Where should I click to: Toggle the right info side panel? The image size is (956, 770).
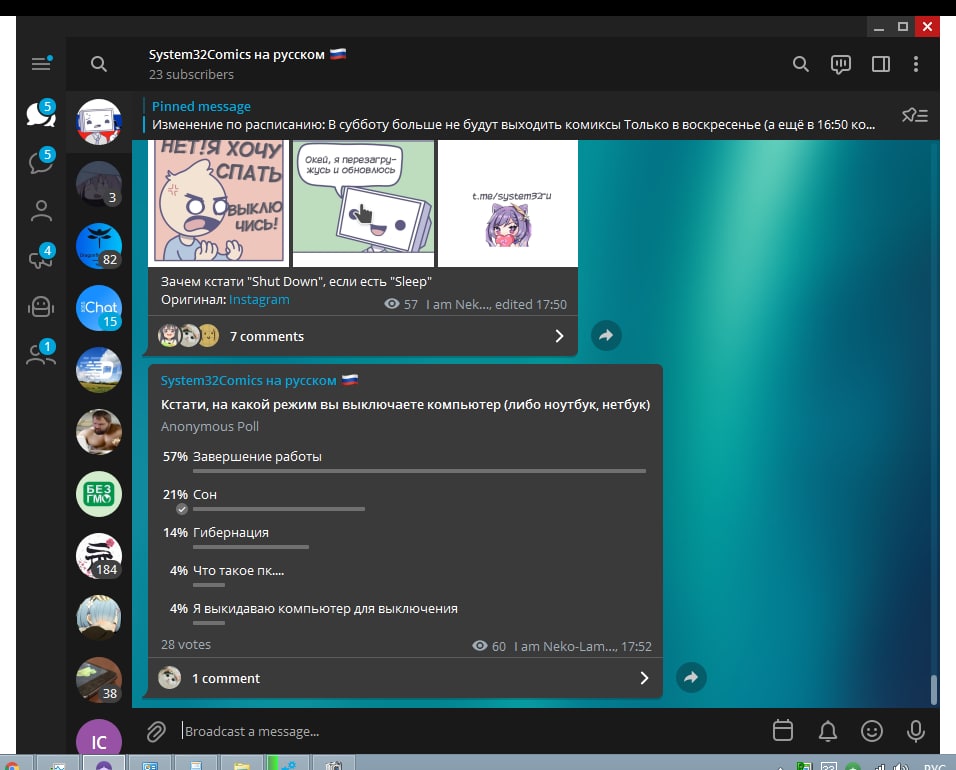click(x=880, y=64)
